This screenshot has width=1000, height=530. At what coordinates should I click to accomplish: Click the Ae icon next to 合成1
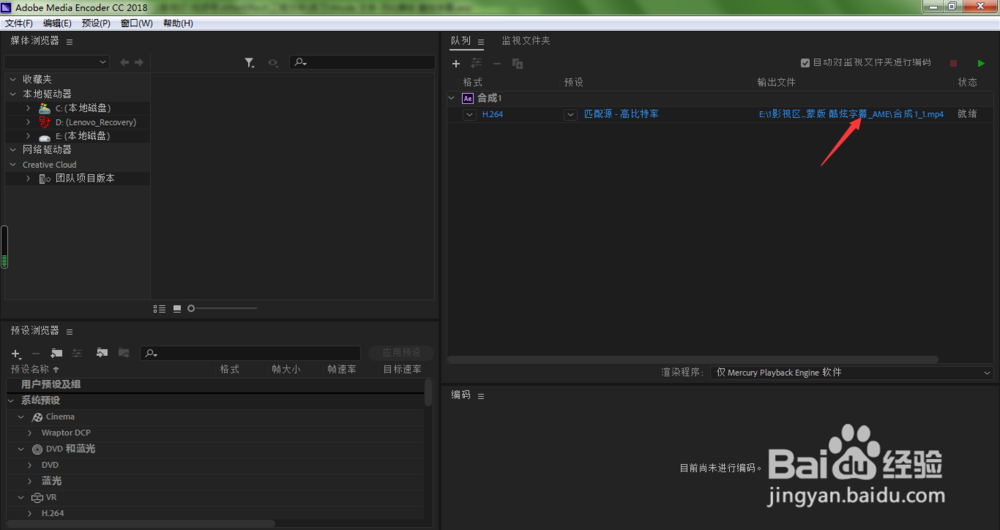[x=467, y=98]
